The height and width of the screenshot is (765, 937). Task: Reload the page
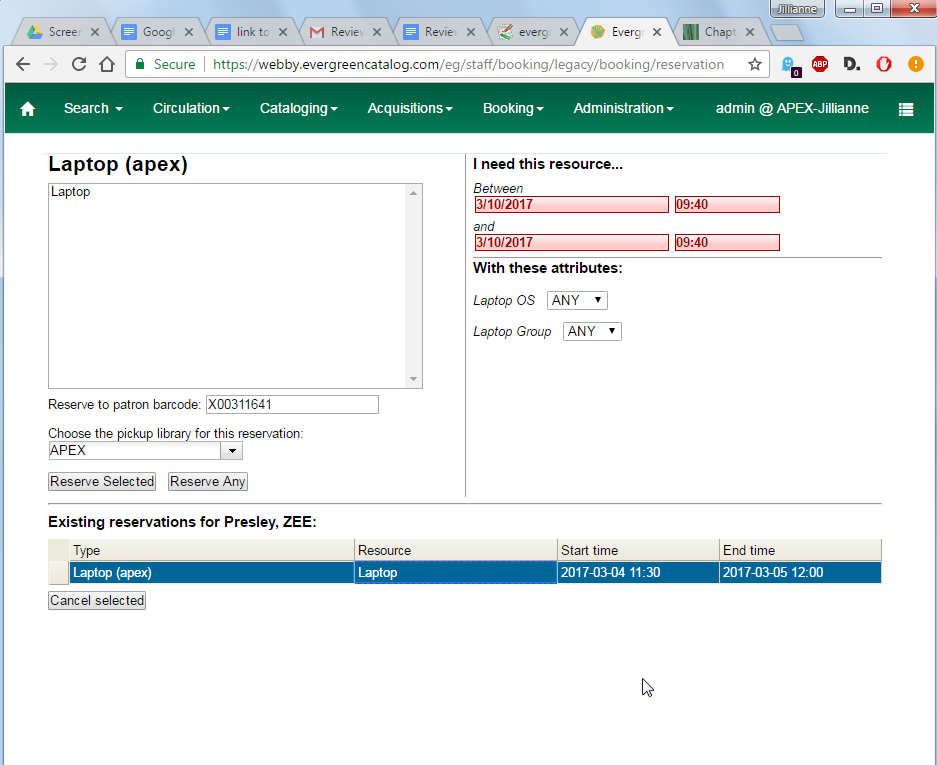[79, 64]
